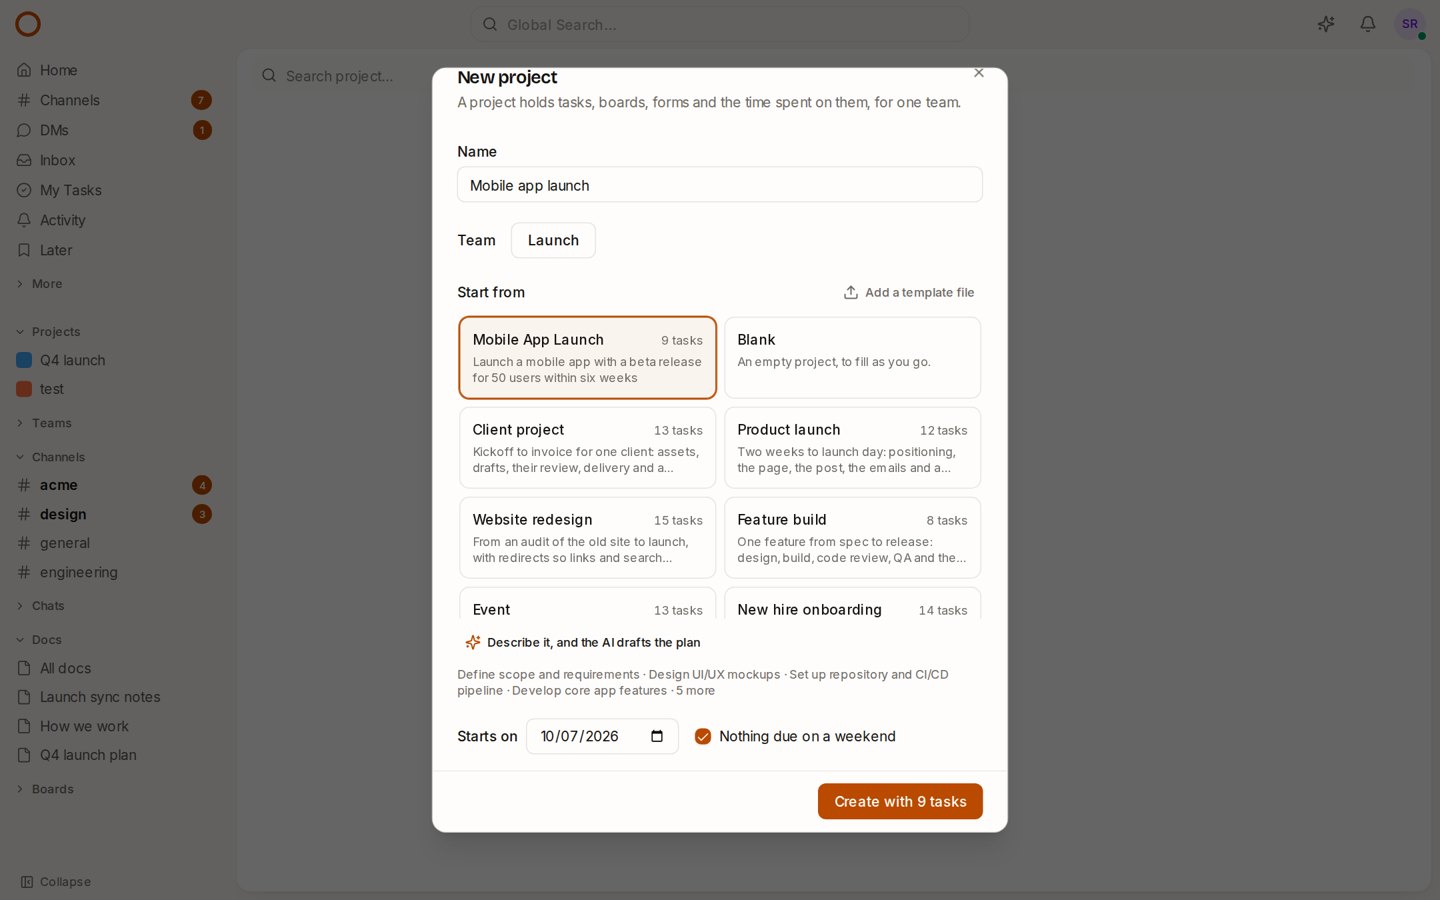Open the general channel
The width and height of the screenshot is (1440, 900).
click(115, 543)
